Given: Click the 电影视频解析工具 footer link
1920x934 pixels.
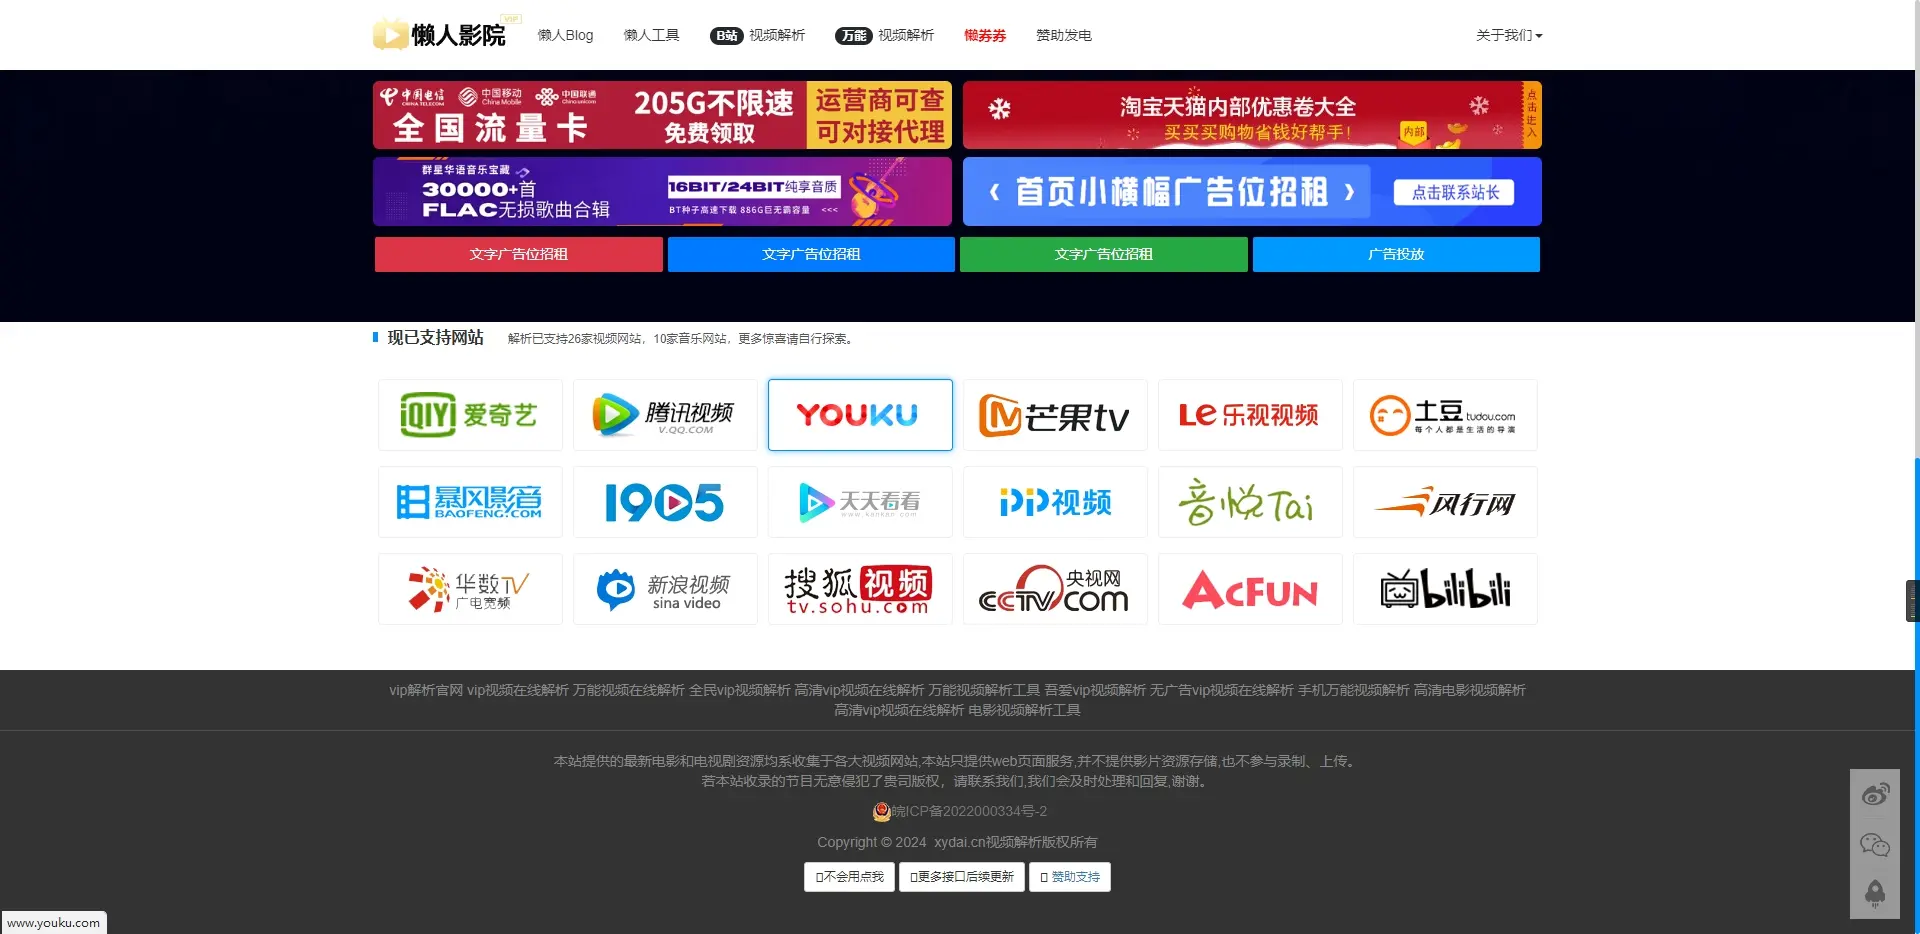Looking at the screenshot, I should (x=1024, y=710).
